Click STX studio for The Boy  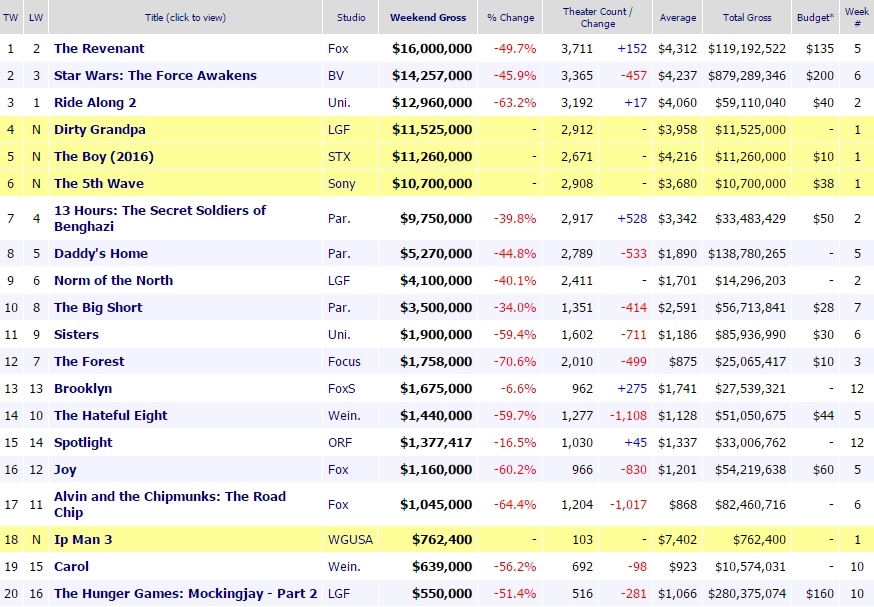pyautogui.click(x=339, y=157)
